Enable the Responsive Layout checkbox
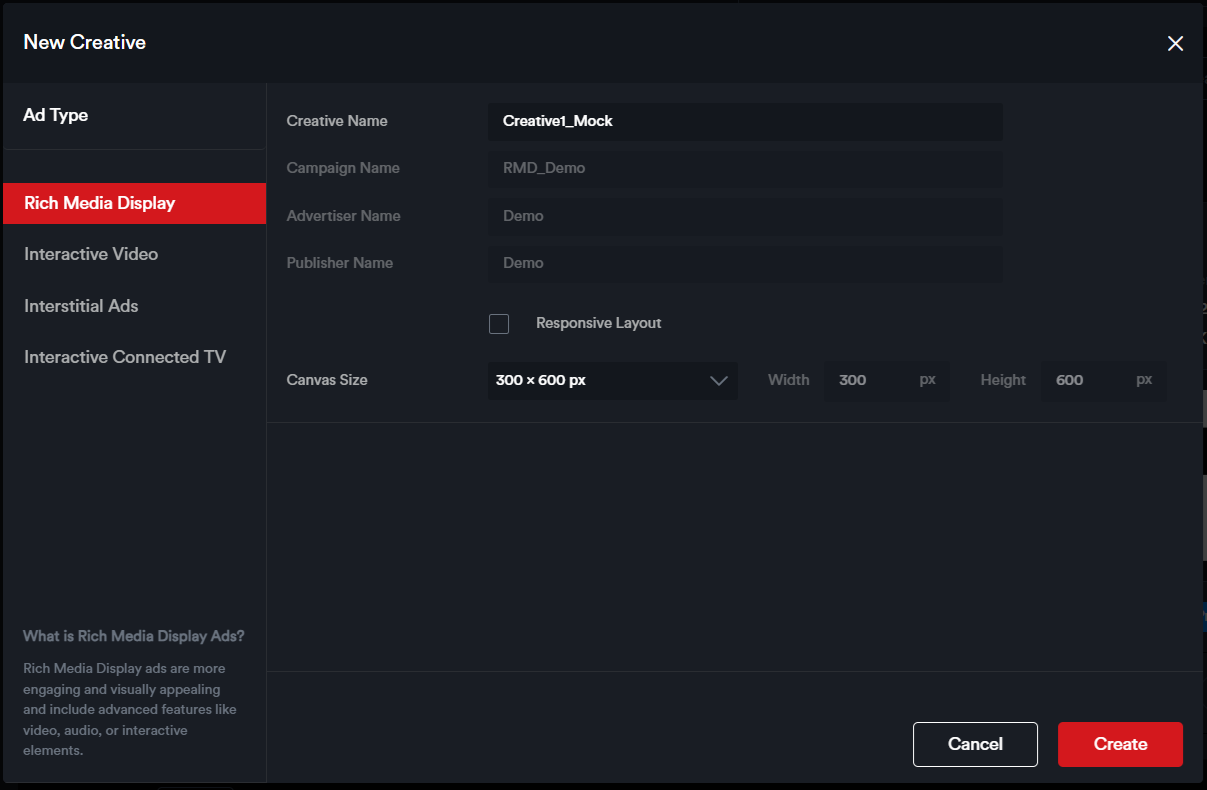Viewport: 1207px width, 790px height. coord(499,324)
